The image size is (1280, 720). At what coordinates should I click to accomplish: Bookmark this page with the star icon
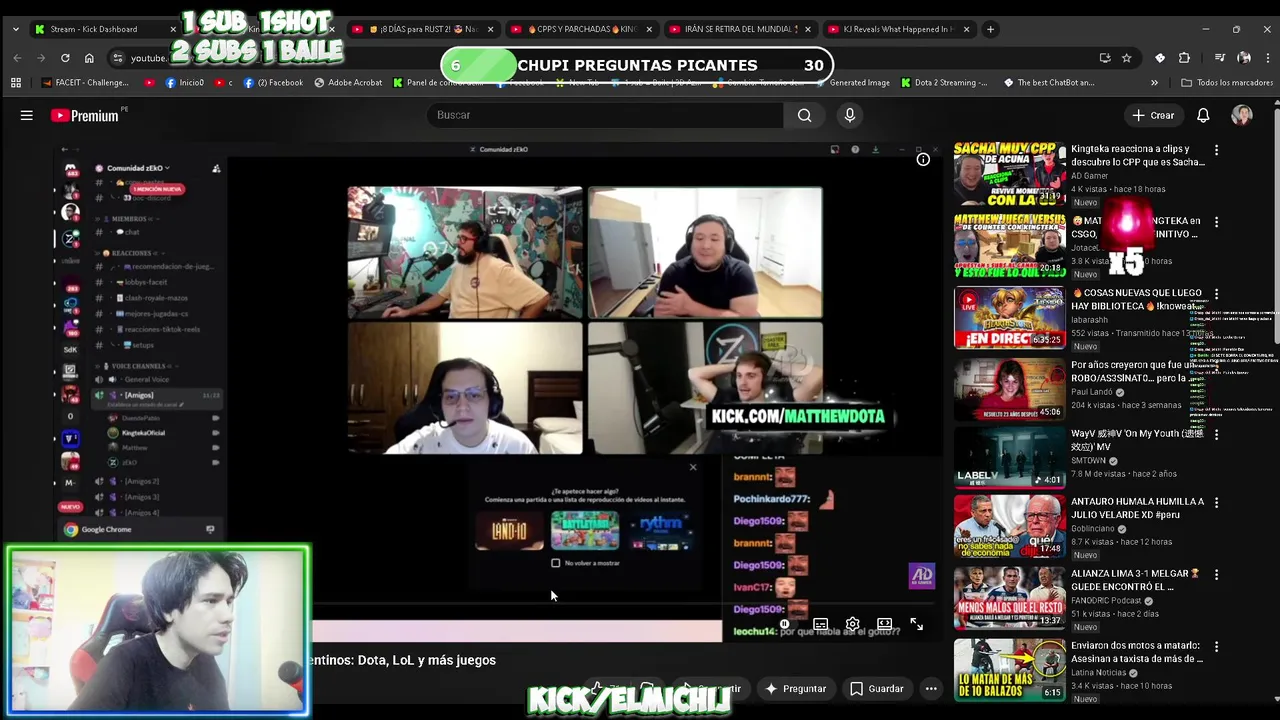point(1126,58)
